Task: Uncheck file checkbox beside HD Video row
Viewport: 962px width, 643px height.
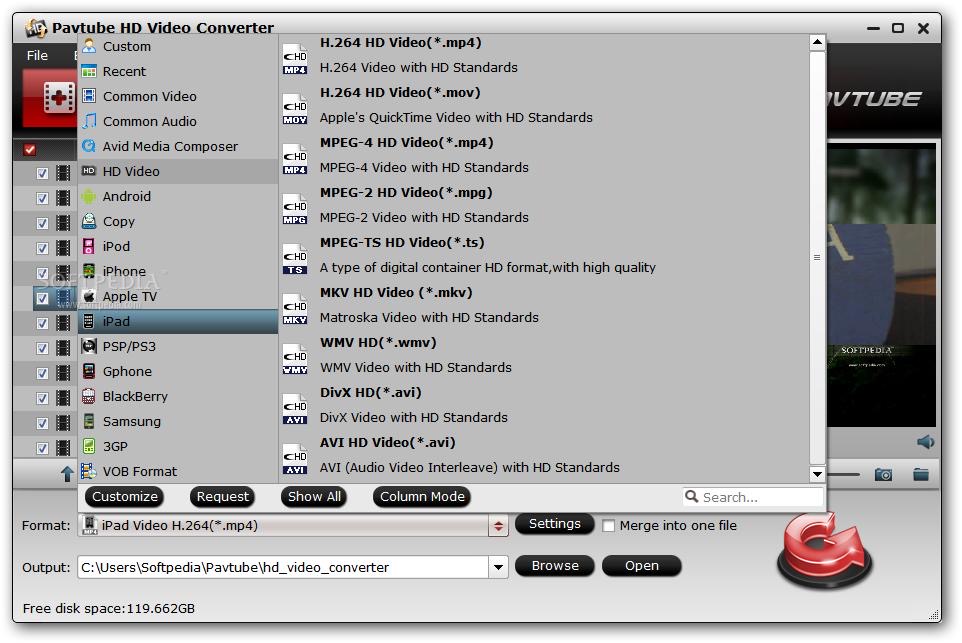Action: point(42,173)
